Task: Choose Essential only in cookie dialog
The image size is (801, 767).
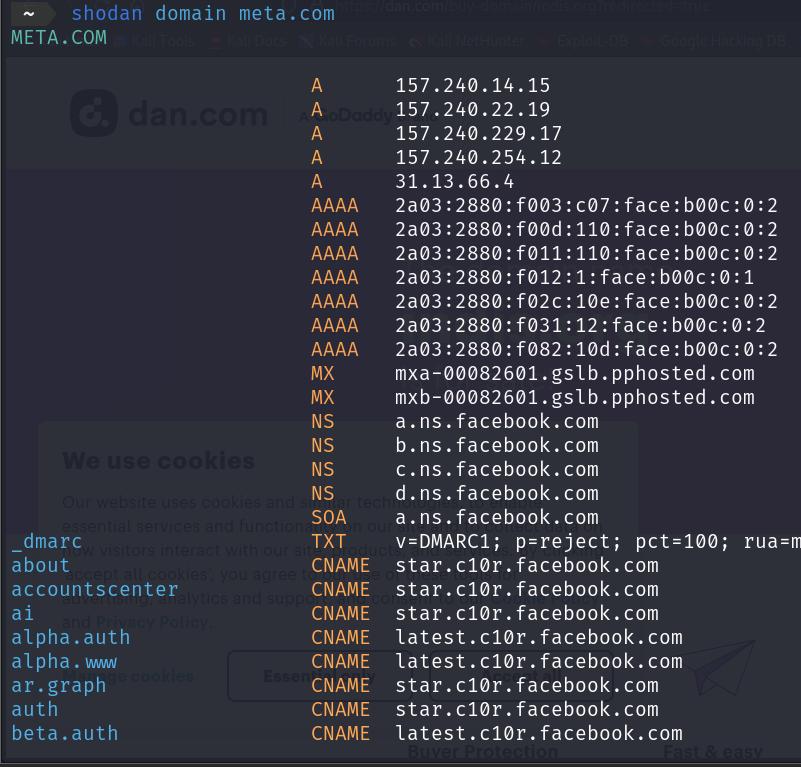Action: pyautogui.click(x=319, y=676)
